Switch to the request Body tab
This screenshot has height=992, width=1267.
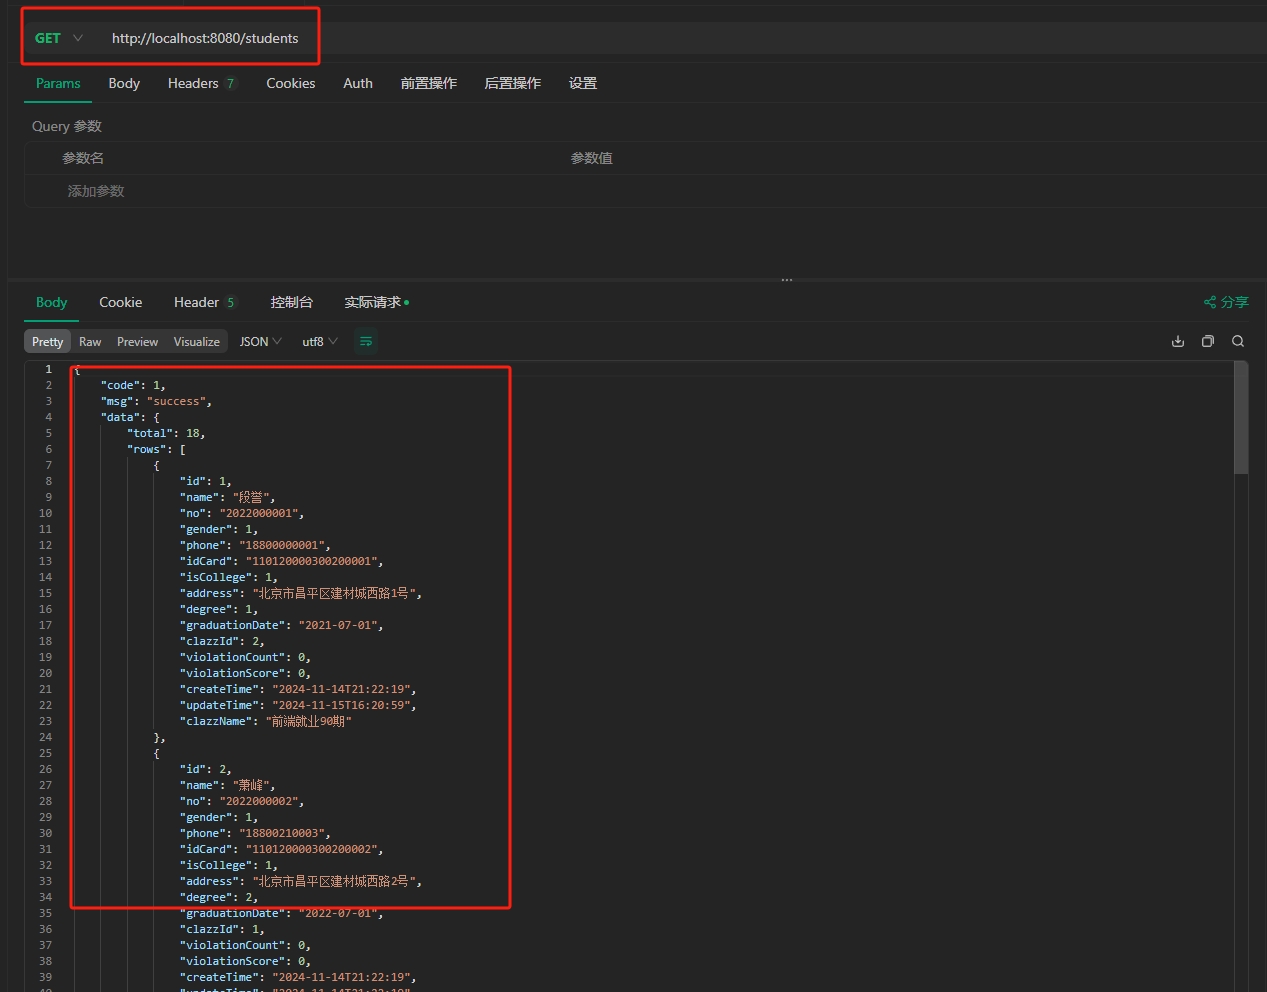coord(124,84)
